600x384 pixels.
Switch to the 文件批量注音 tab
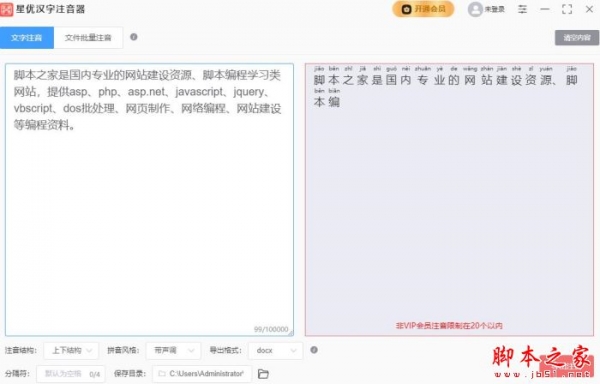(x=88, y=37)
